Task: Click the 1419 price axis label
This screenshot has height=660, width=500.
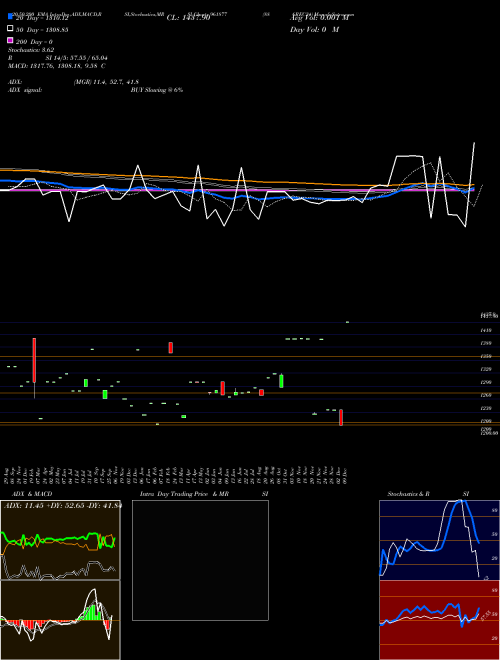Action: (x=486, y=331)
